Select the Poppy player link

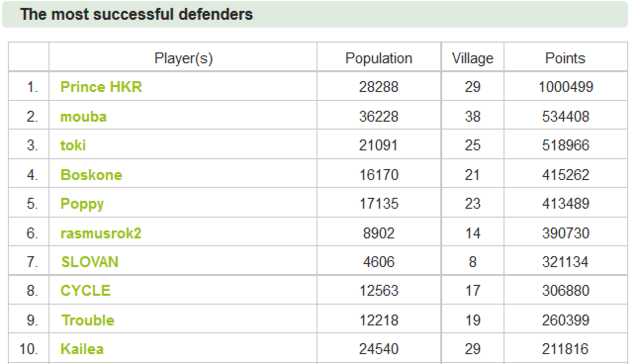[x=82, y=204]
